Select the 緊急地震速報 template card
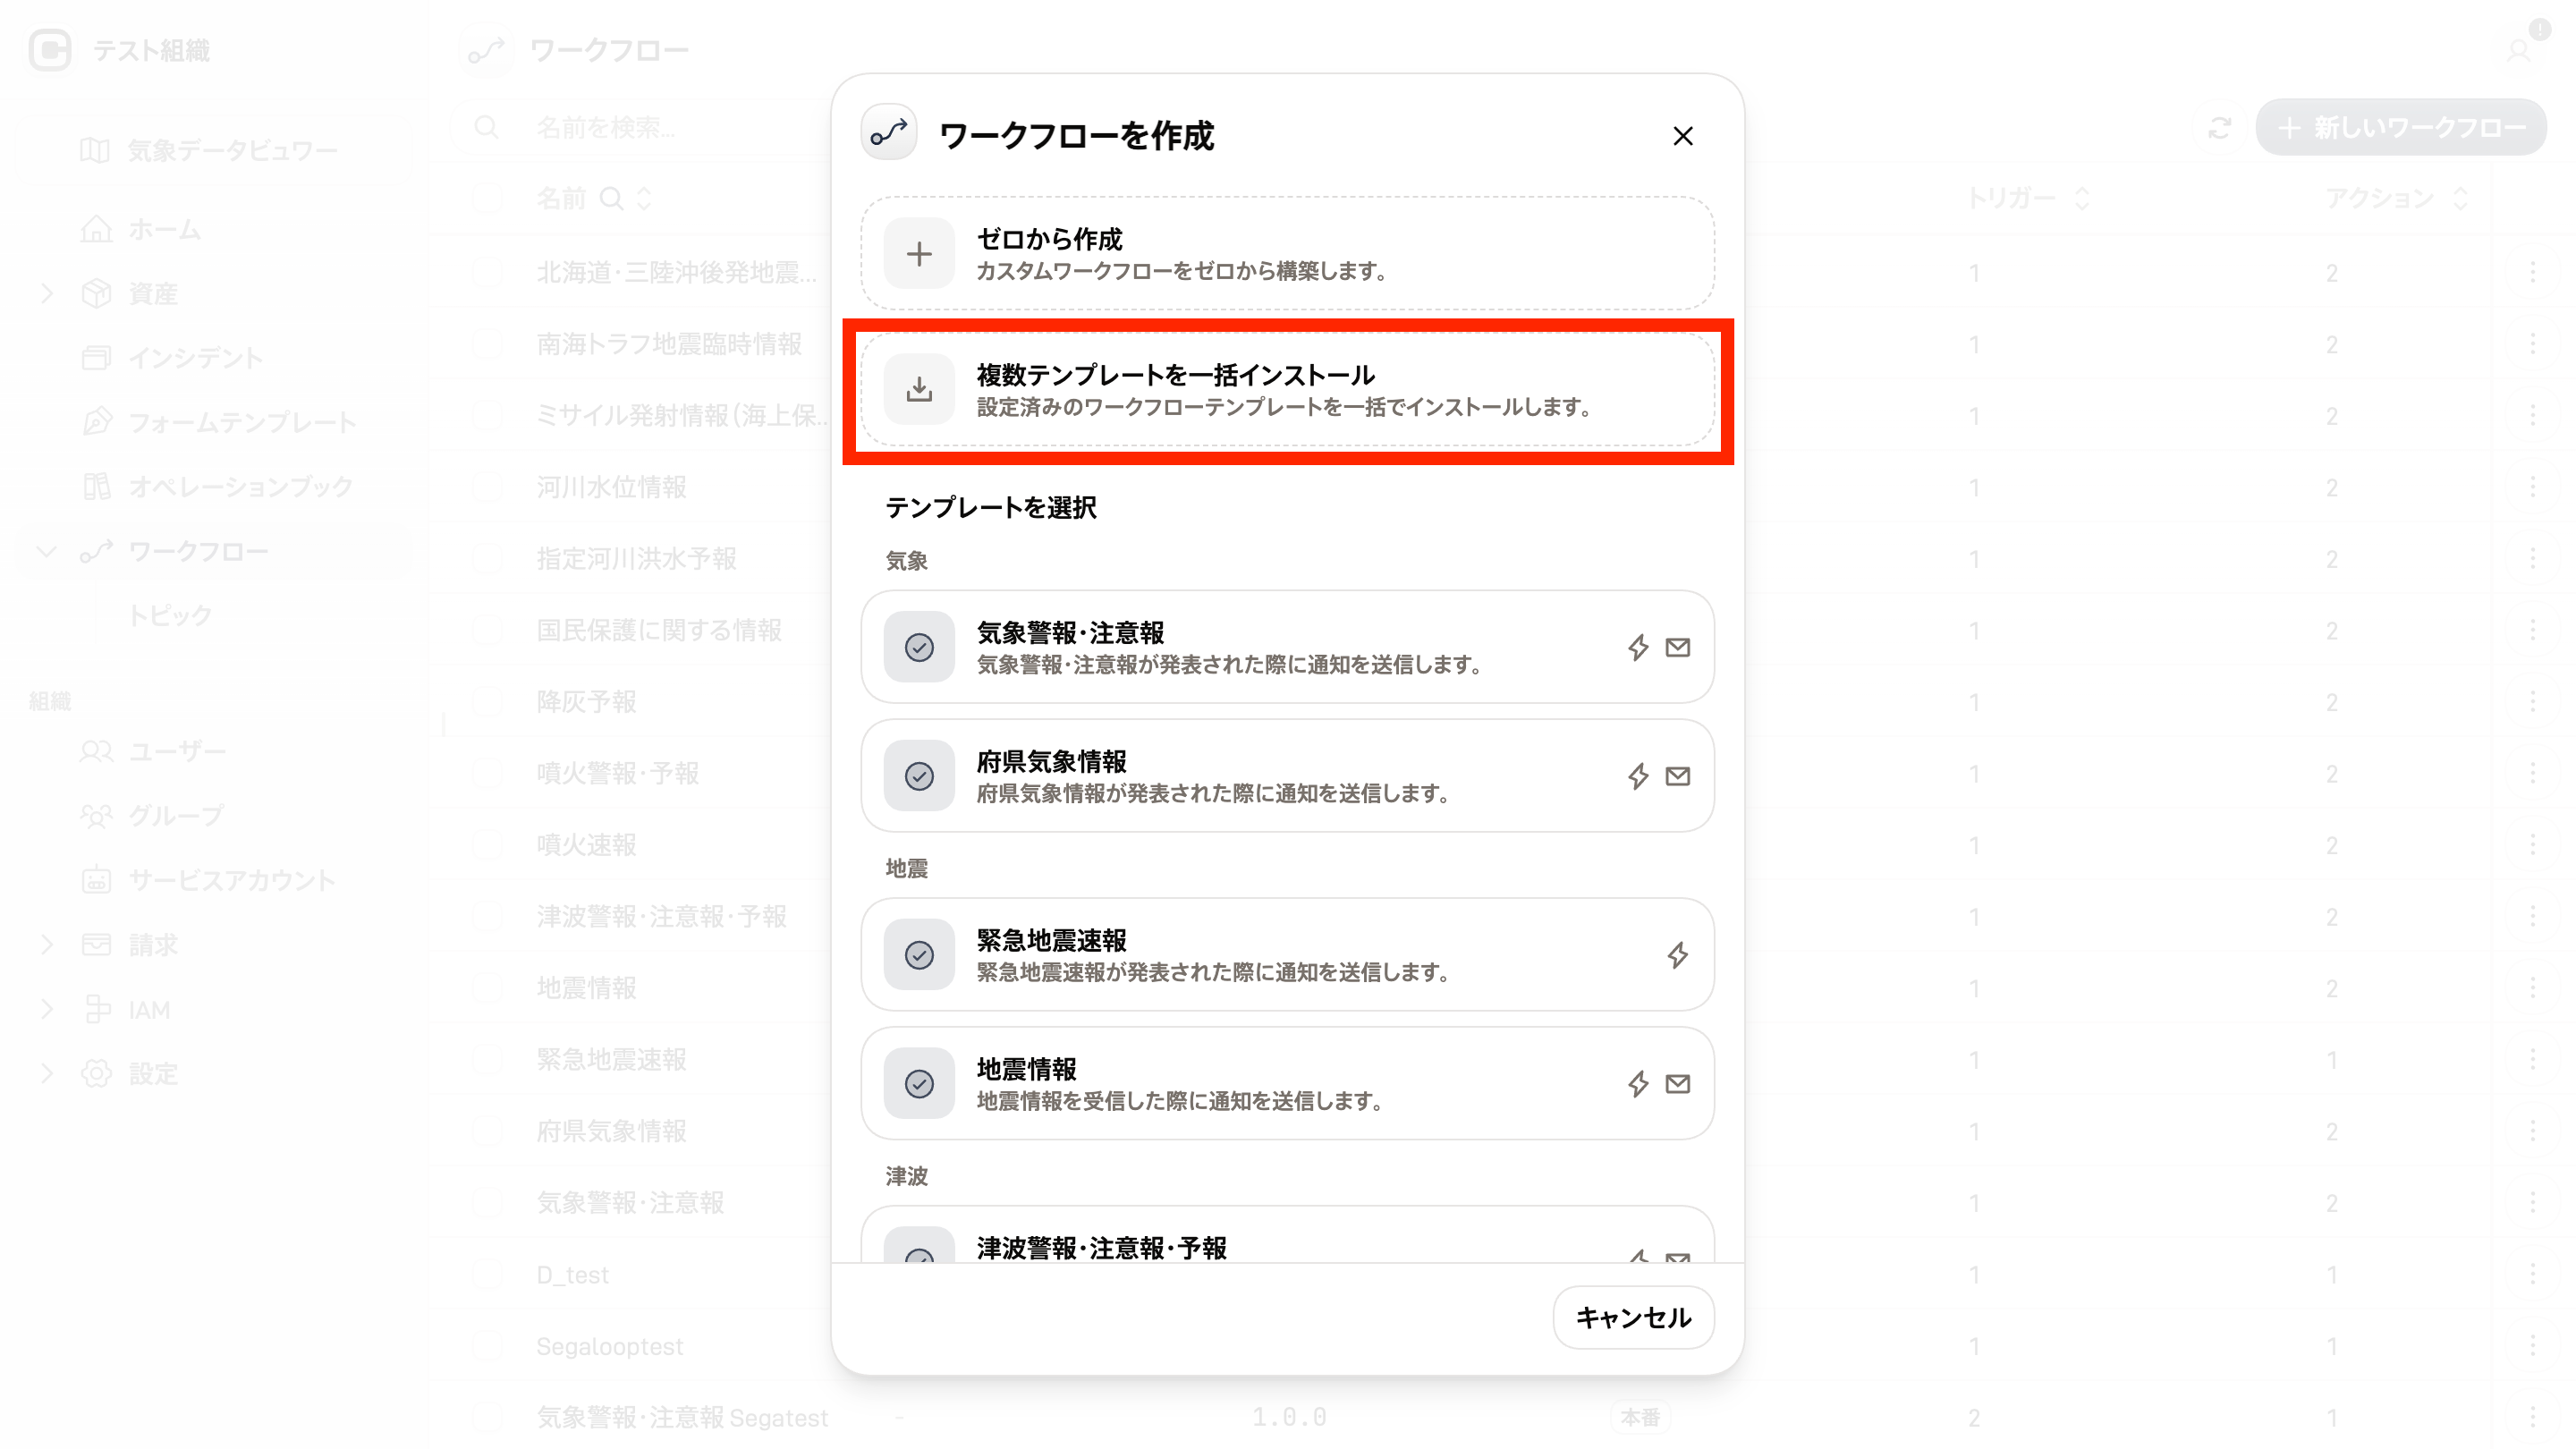Image resolution: width=2576 pixels, height=1449 pixels. (1287, 955)
